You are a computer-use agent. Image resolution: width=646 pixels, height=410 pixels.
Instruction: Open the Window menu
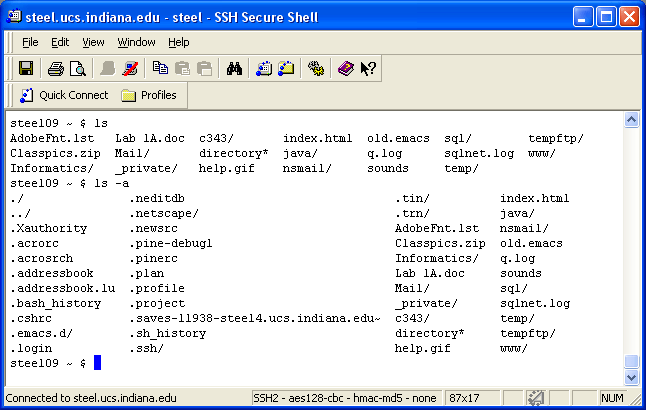pos(136,42)
